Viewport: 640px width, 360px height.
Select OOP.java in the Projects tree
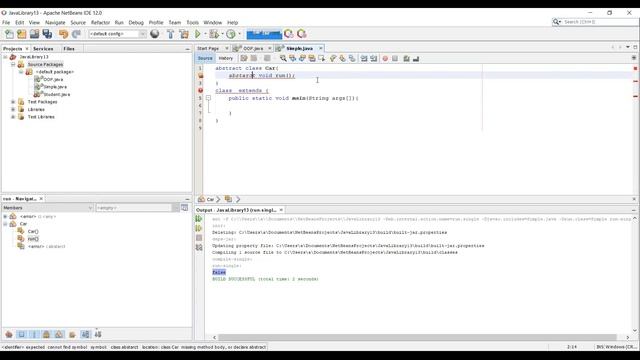[53, 80]
